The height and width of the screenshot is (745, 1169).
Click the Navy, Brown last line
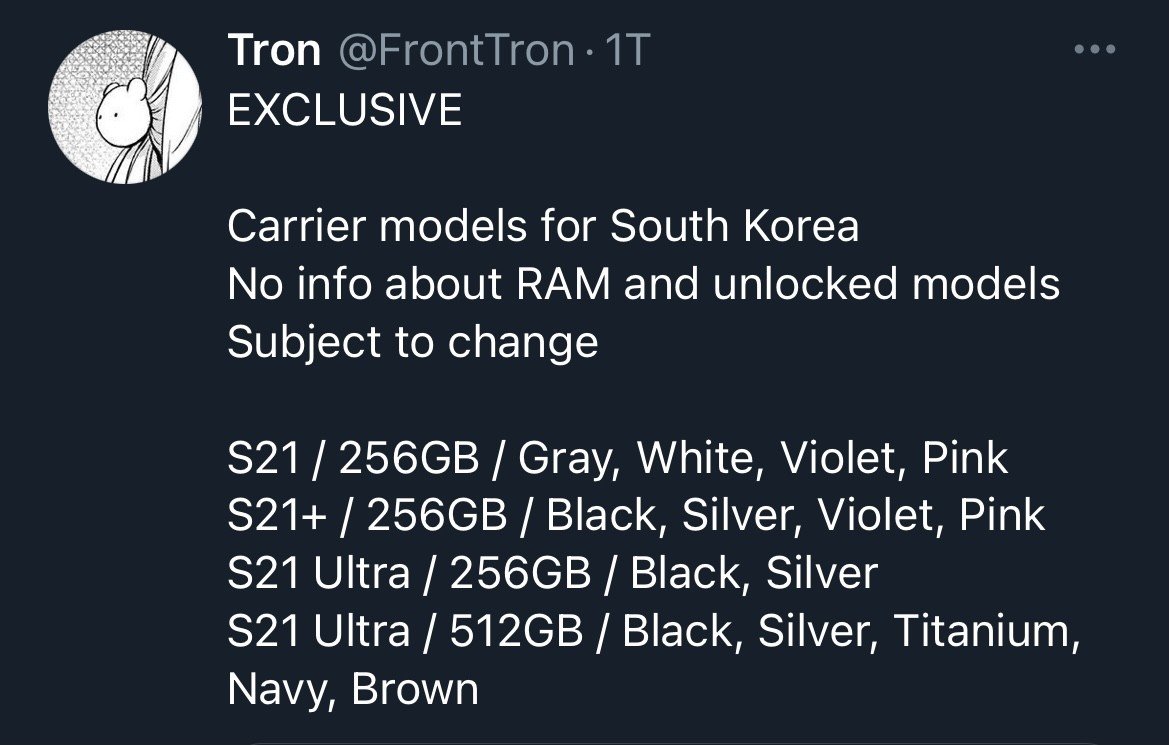[x=353, y=689]
